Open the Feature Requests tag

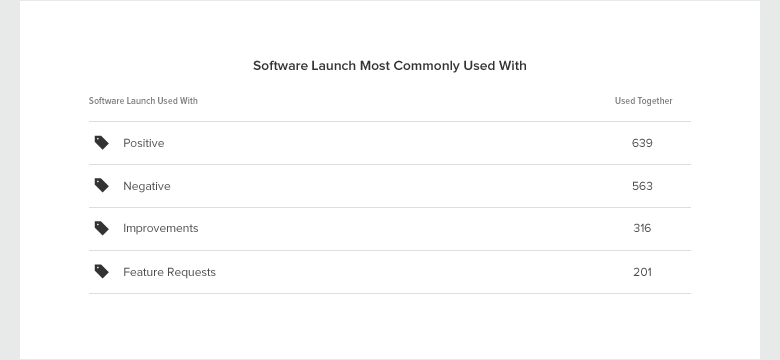(170, 272)
